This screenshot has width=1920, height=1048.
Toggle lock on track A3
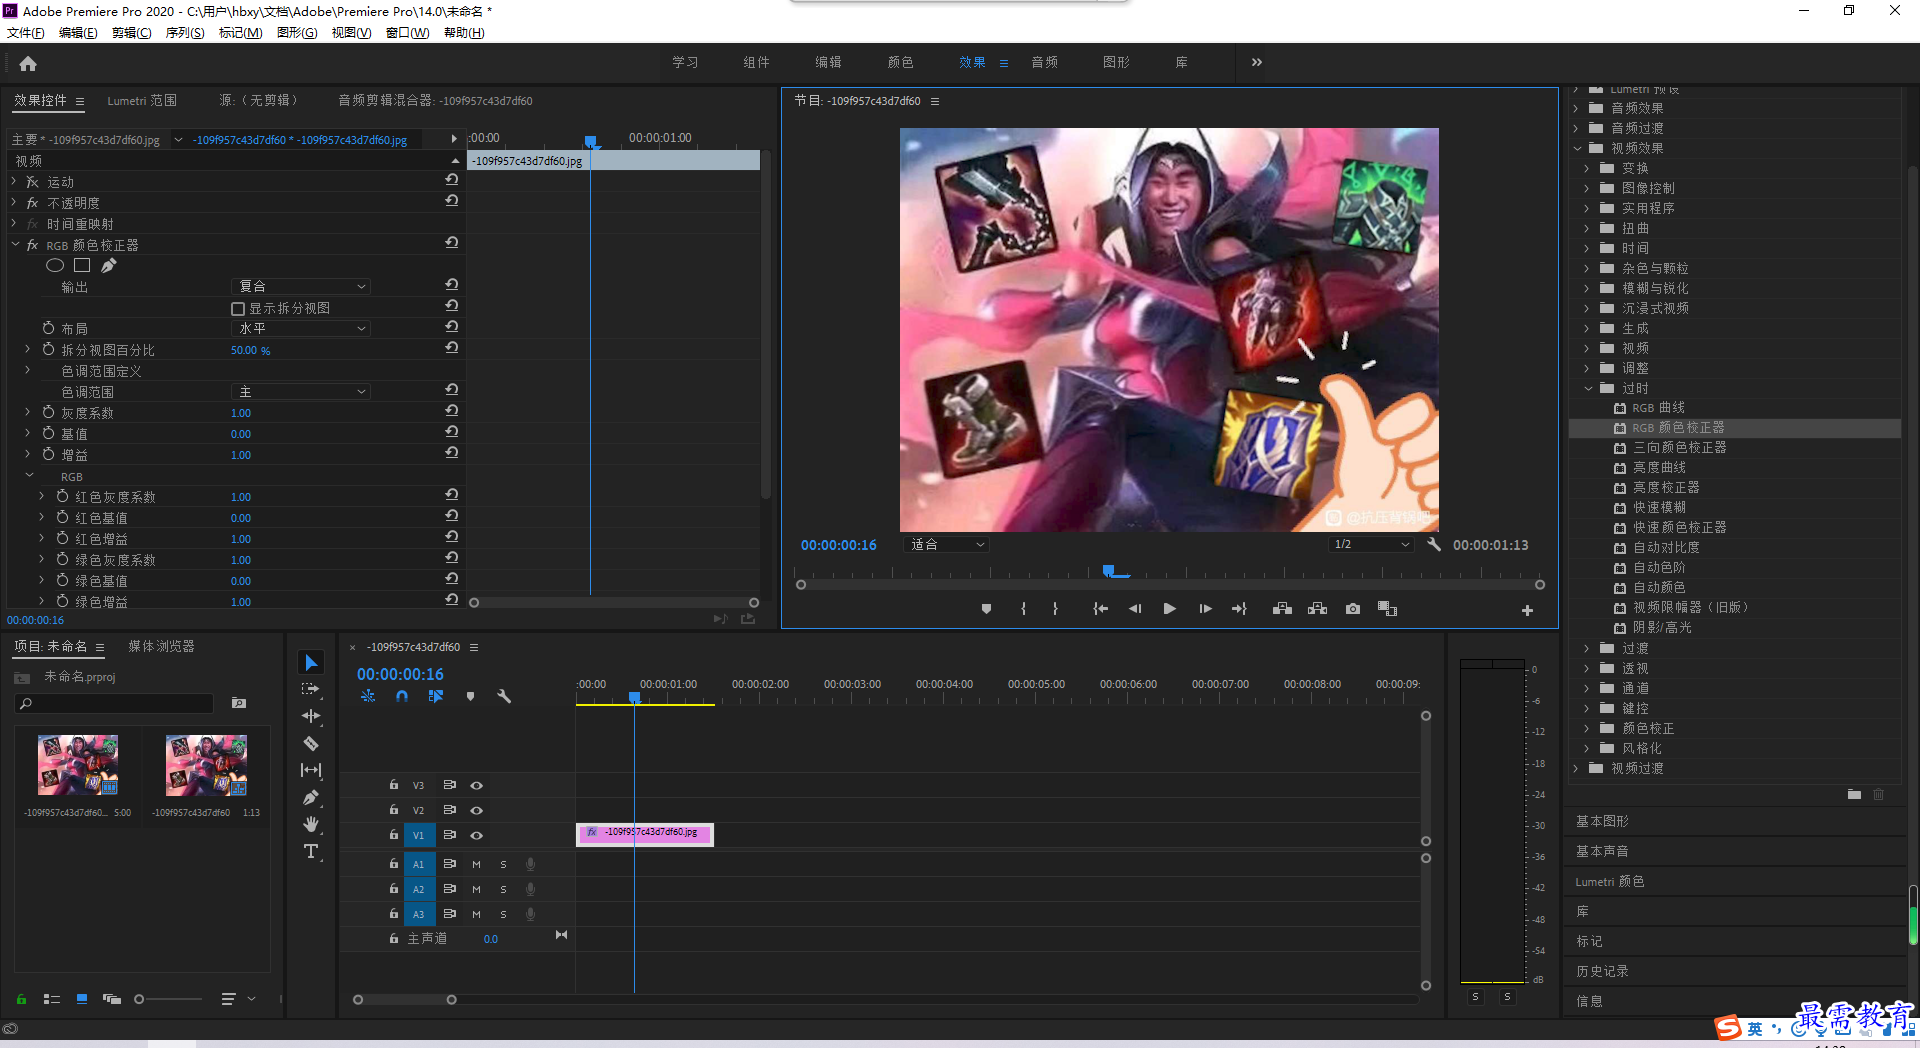[x=393, y=914]
